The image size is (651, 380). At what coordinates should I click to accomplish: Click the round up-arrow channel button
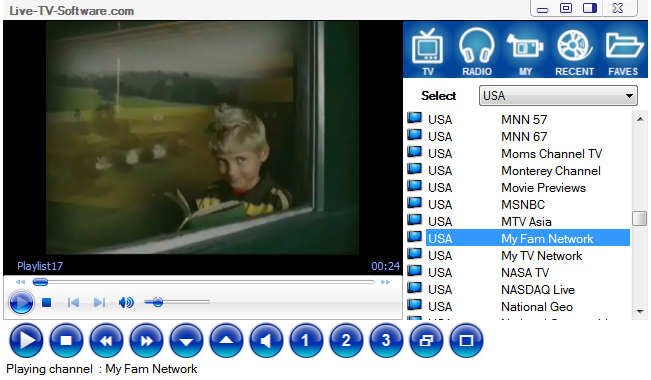pyautogui.click(x=226, y=341)
